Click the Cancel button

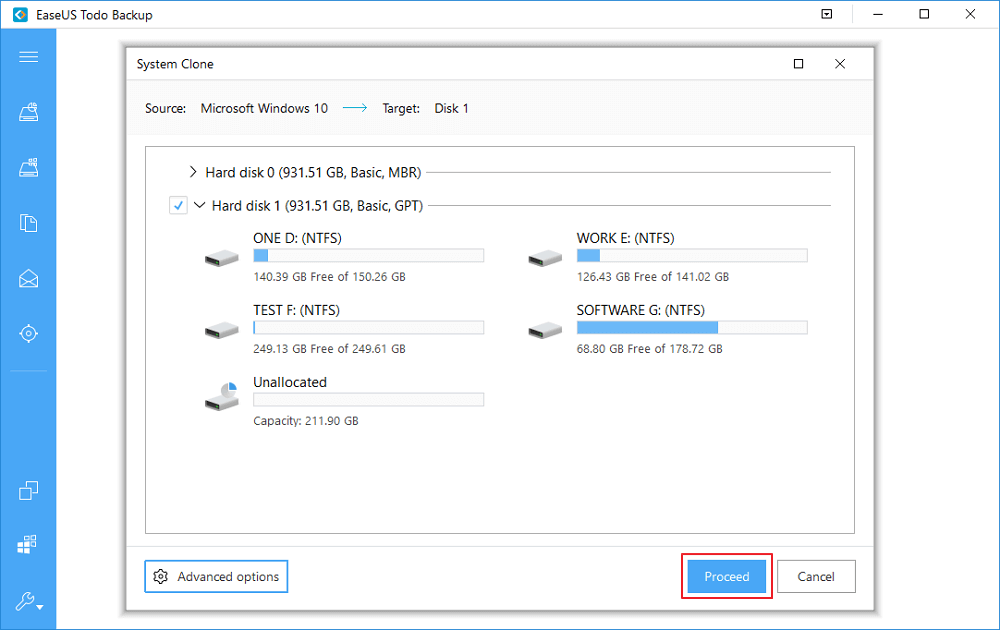816,576
